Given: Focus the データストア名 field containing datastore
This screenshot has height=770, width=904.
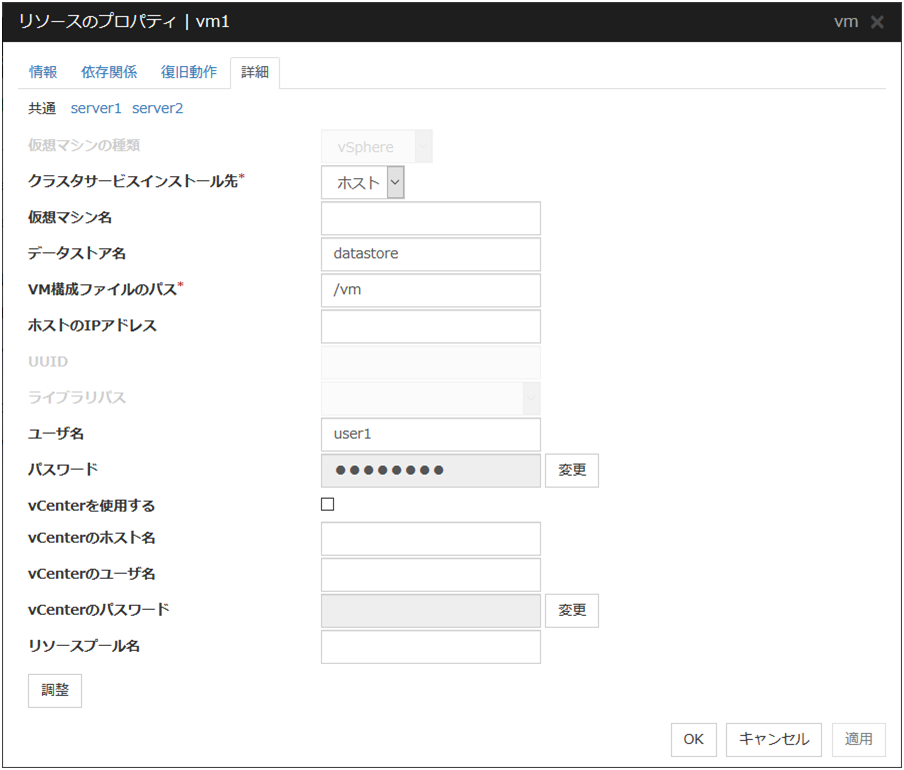Looking at the screenshot, I should [x=430, y=254].
